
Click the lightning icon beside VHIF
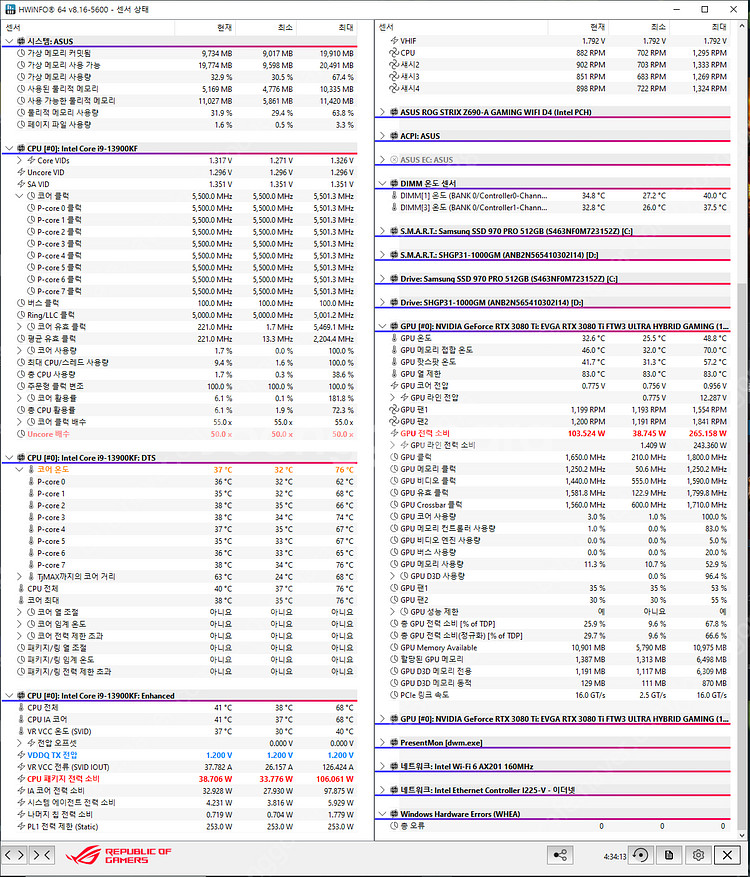[394, 41]
